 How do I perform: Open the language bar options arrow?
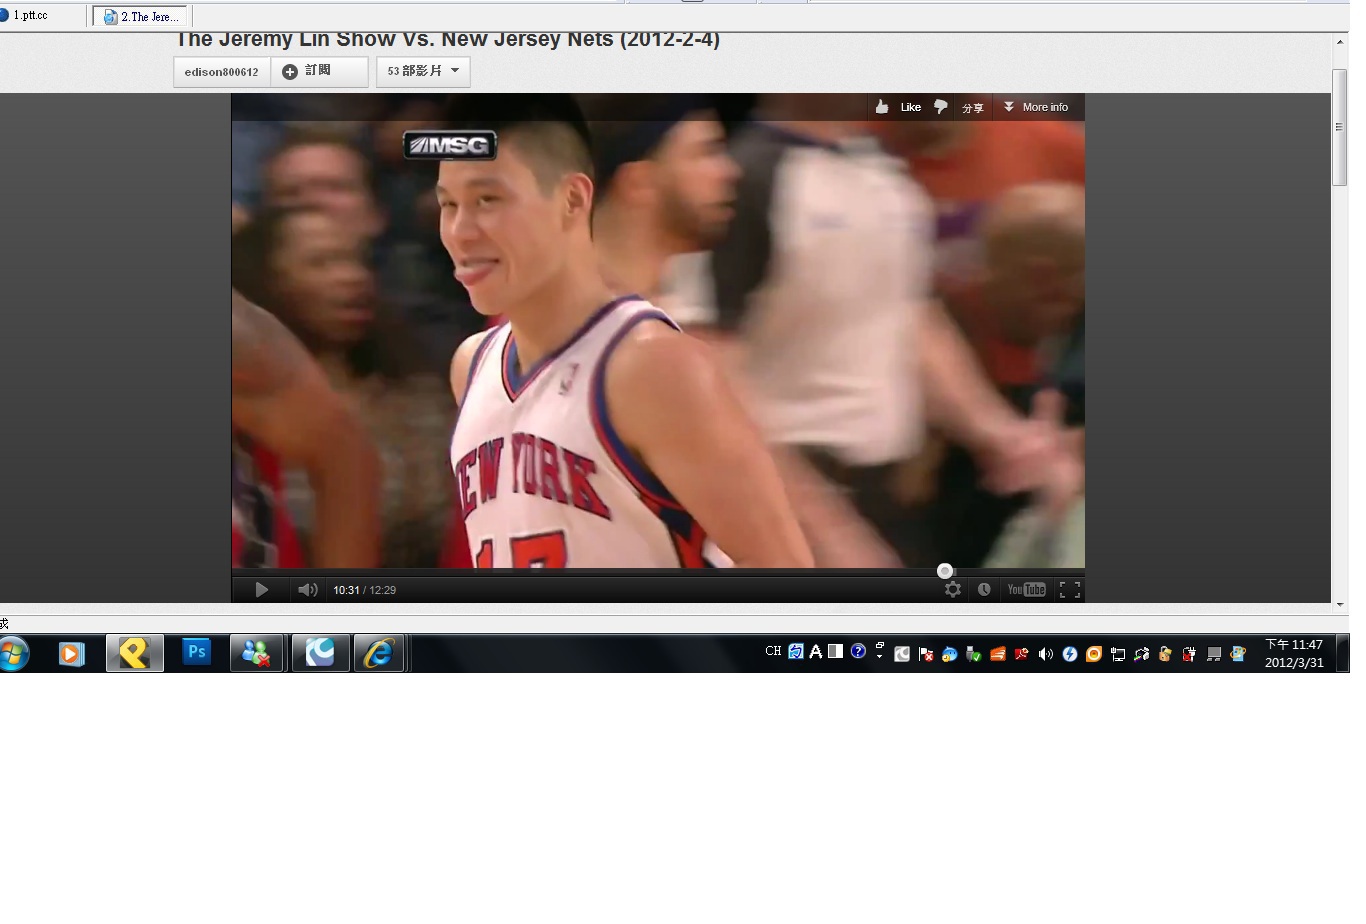coord(879,655)
